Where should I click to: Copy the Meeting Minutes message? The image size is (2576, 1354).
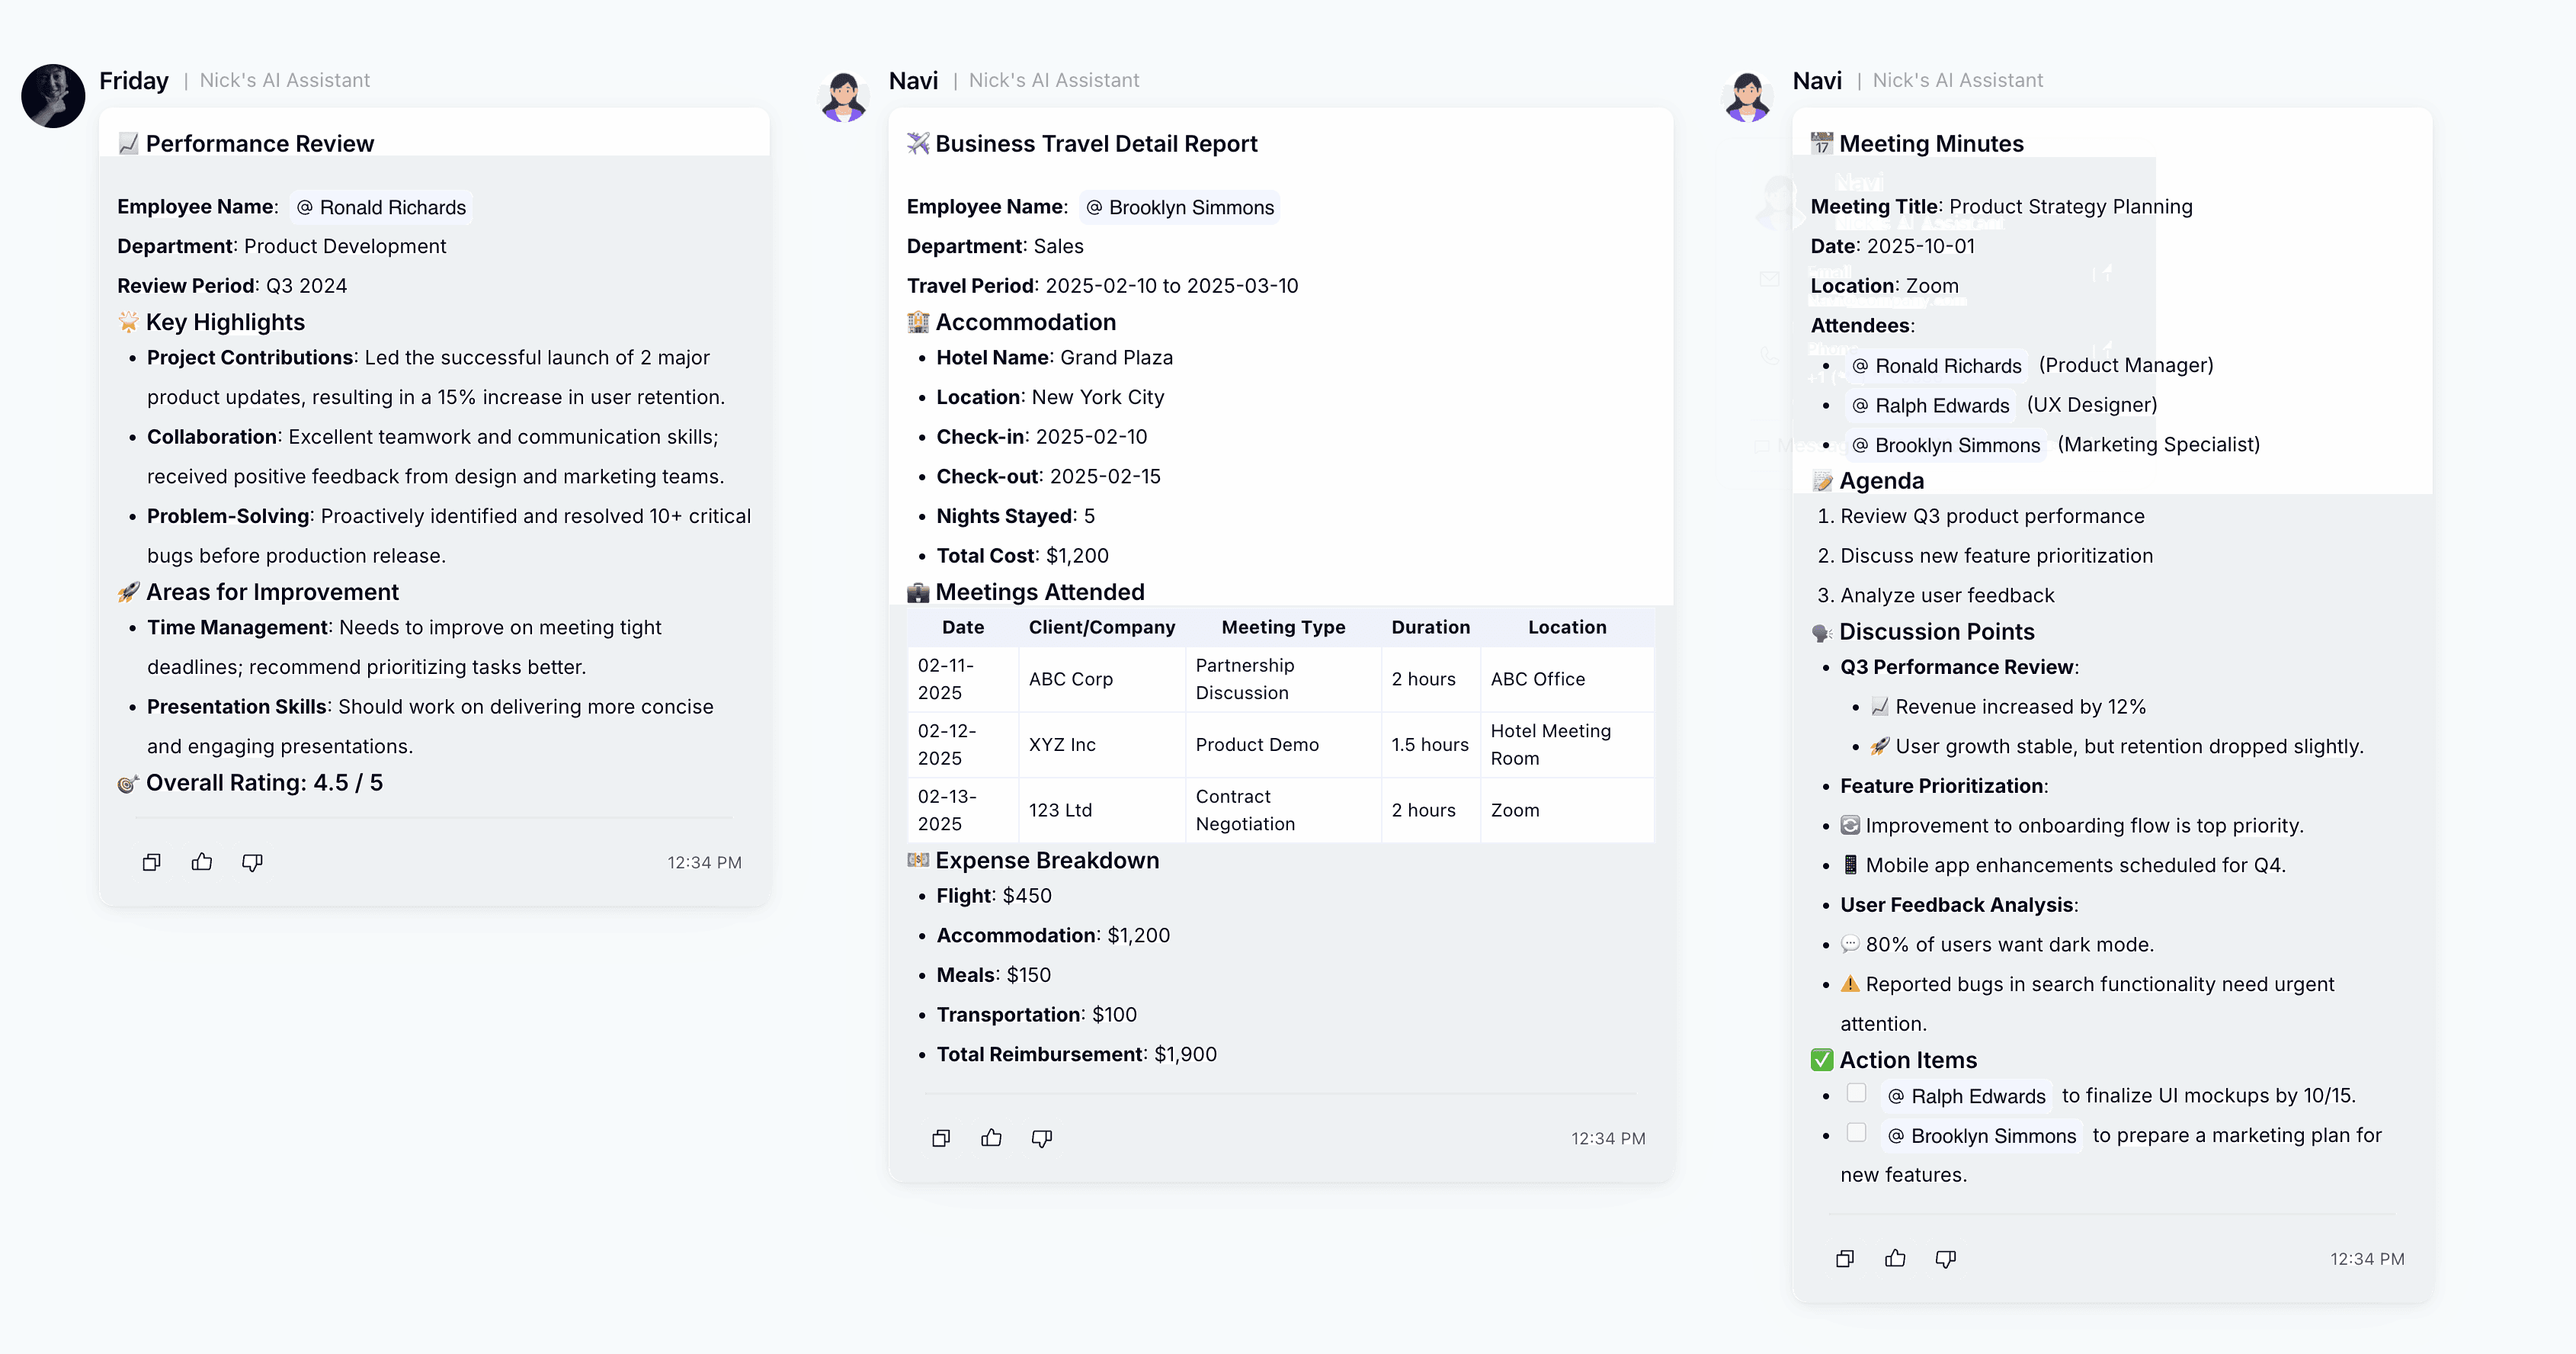coord(1845,1259)
